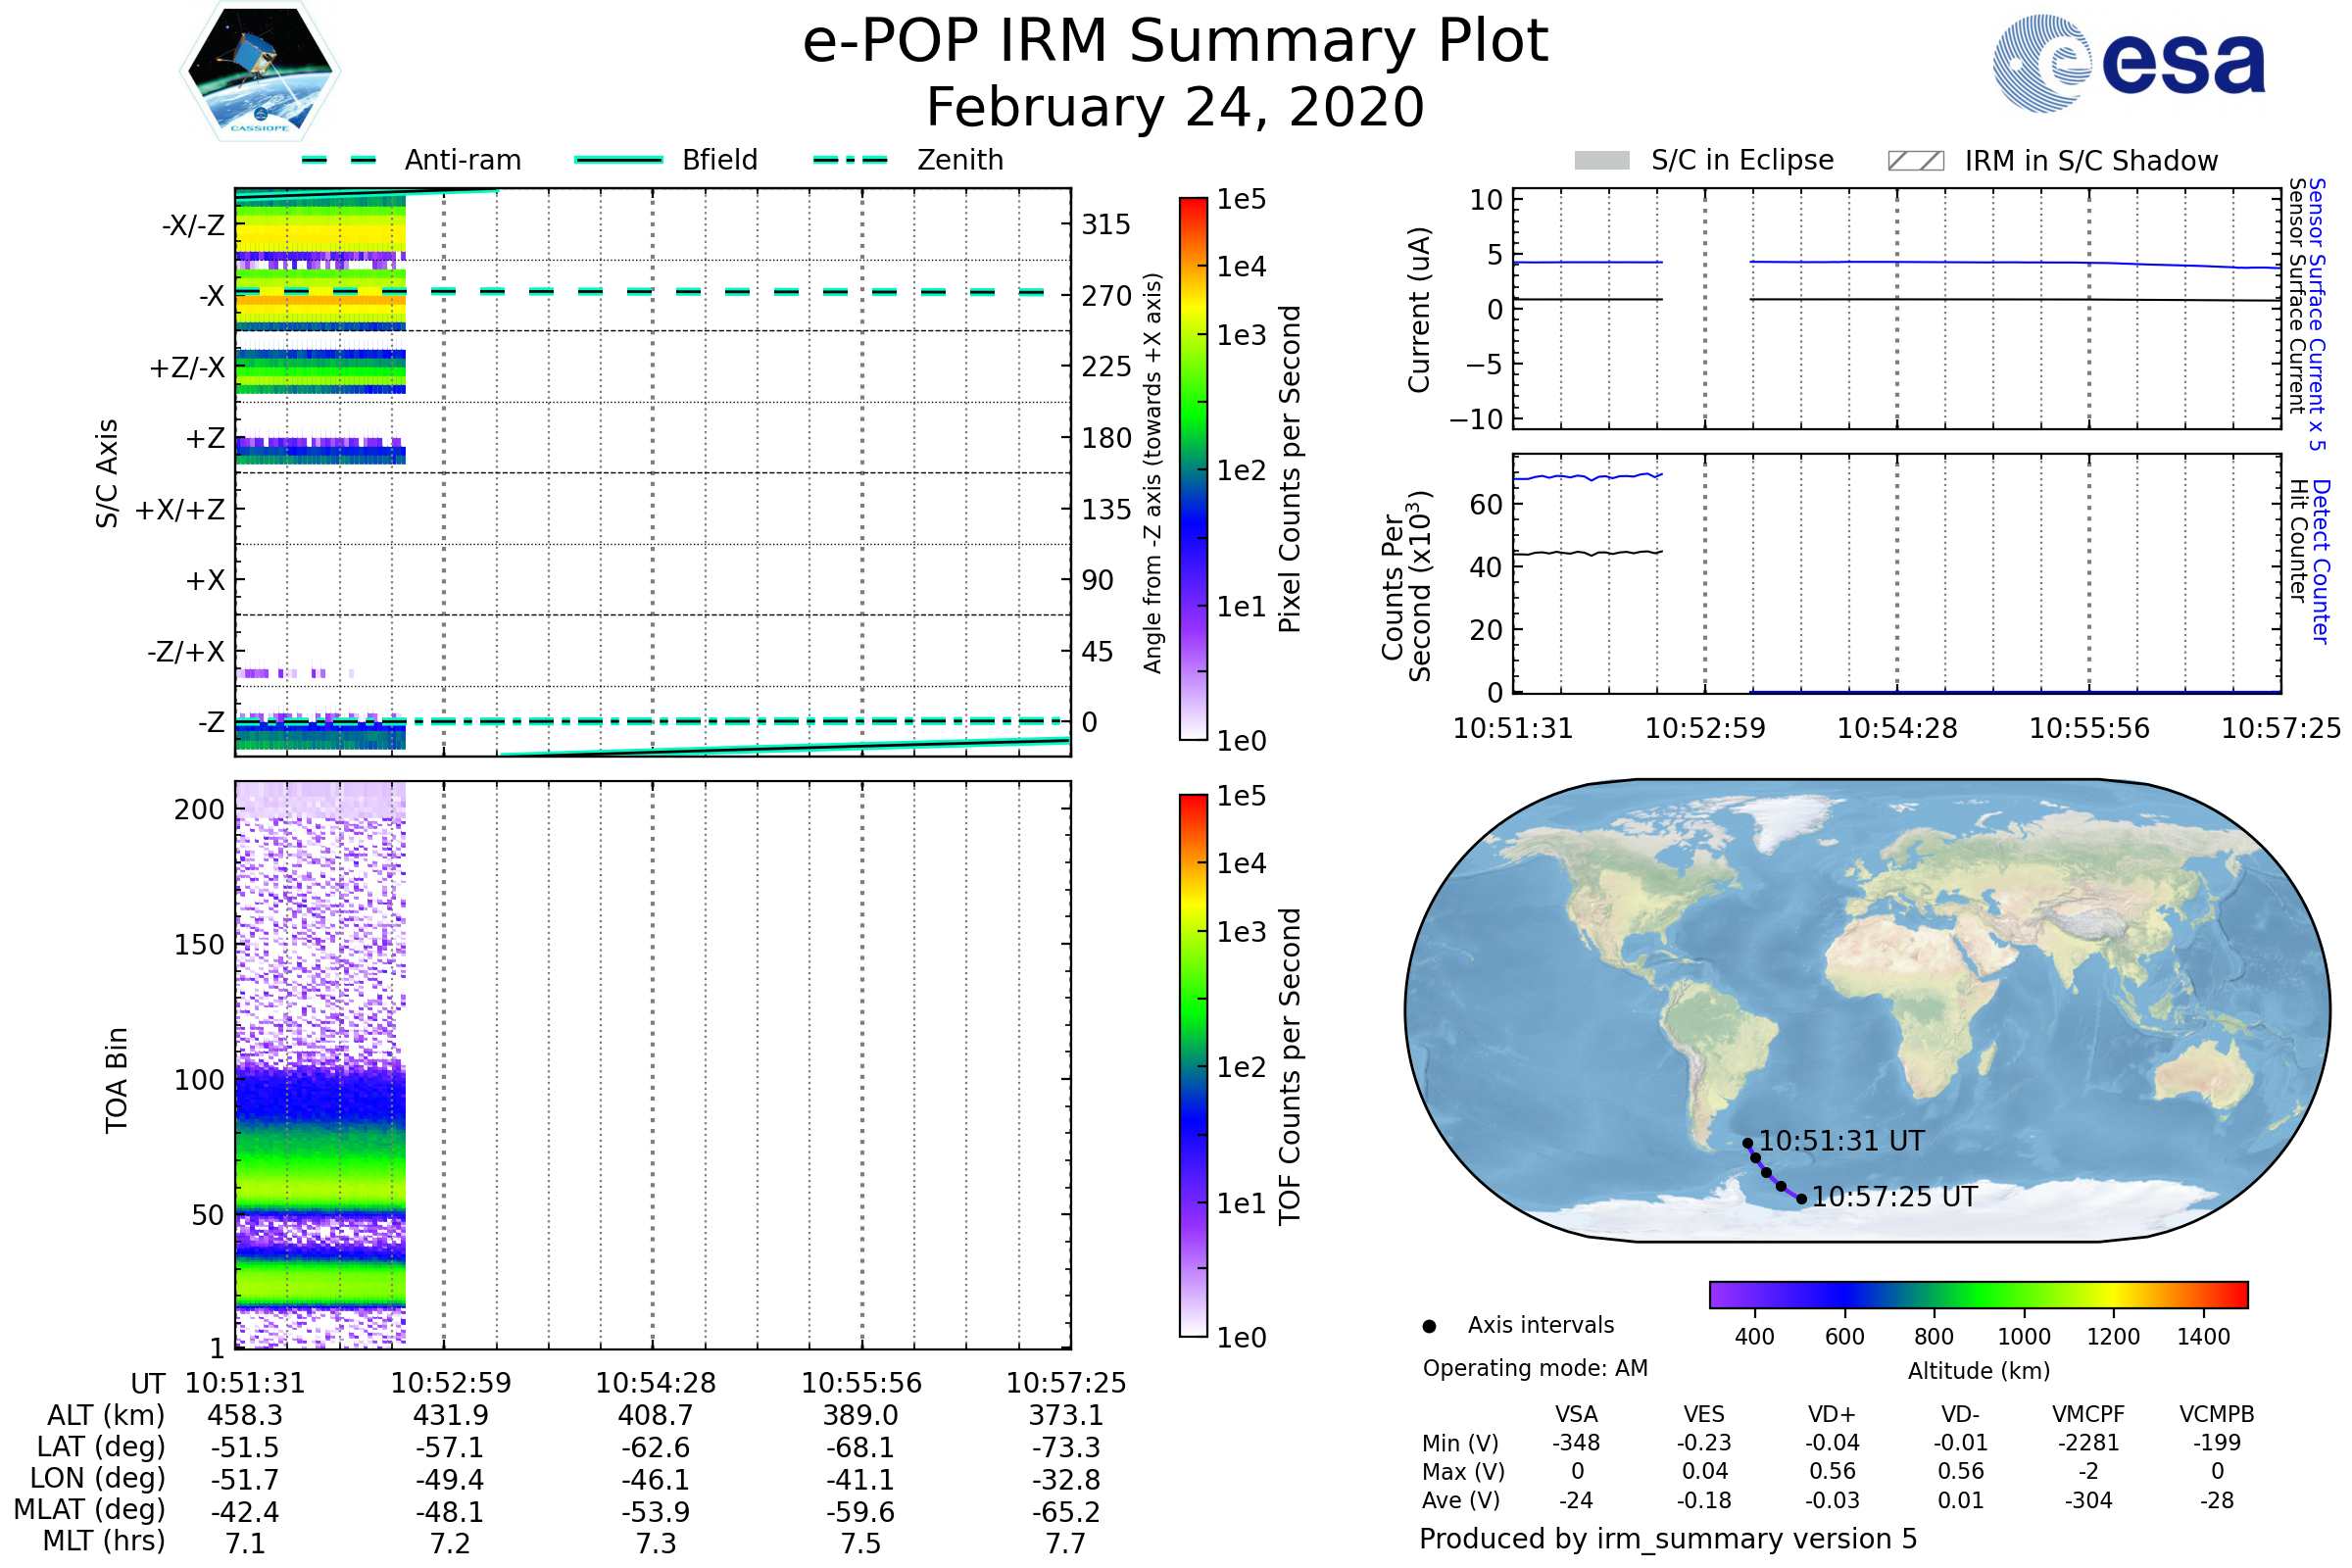Click the Altitude (km) color bar
2352x1568 pixels.
tap(1979, 1295)
